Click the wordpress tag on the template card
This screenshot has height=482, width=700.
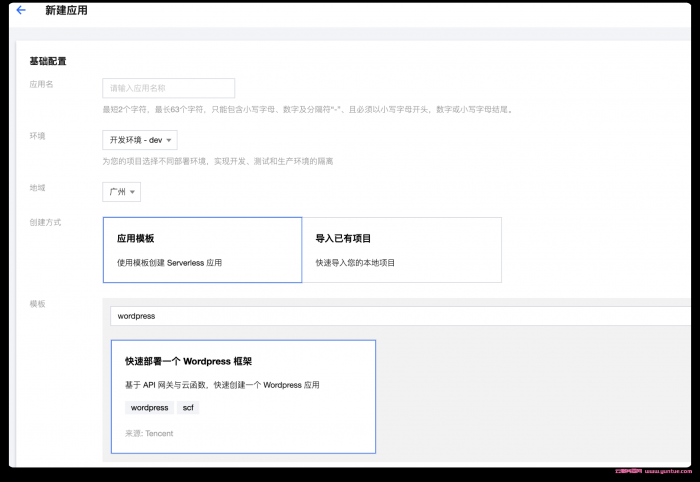tap(150, 408)
